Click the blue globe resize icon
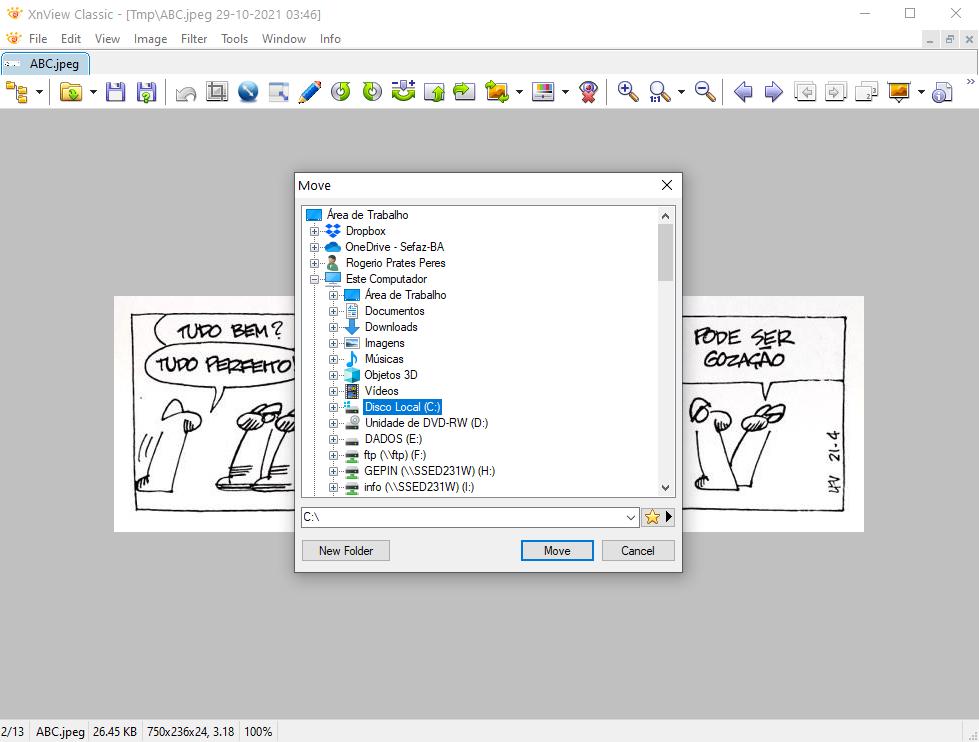Image resolution: width=979 pixels, height=742 pixels. click(x=248, y=92)
